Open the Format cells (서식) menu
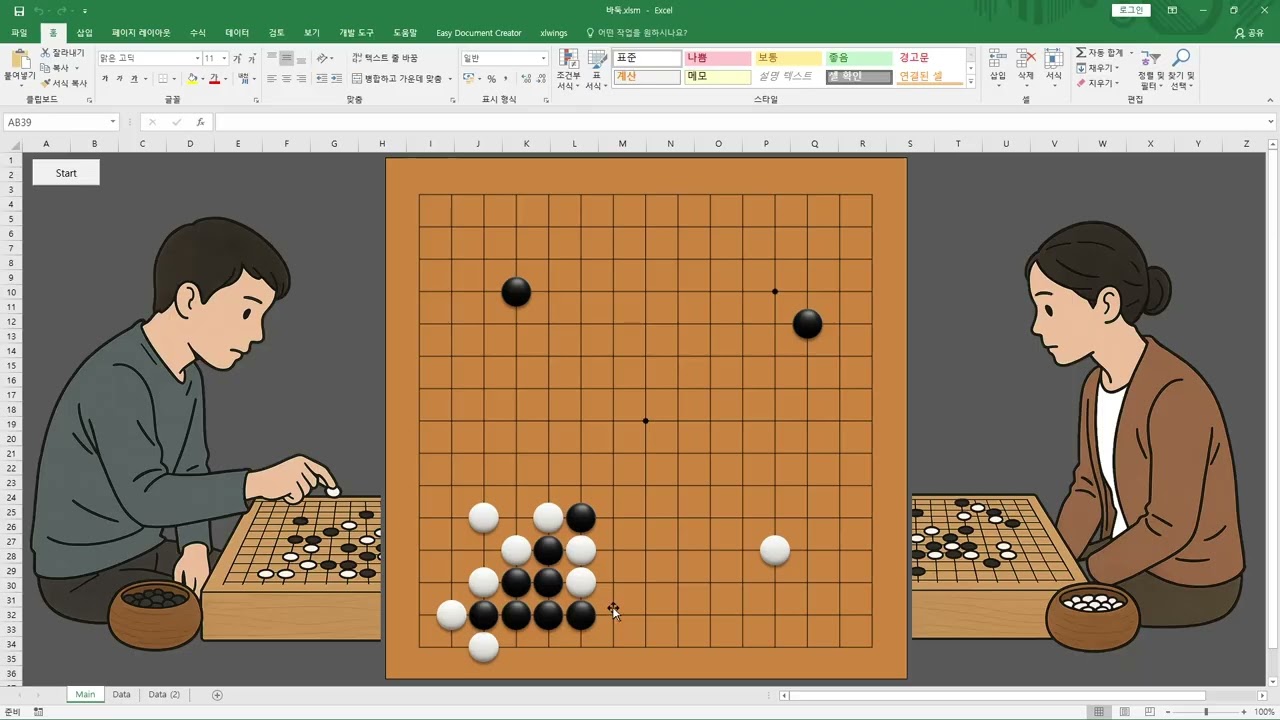This screenshot has height=720, width=1280. coord(1054,66)
